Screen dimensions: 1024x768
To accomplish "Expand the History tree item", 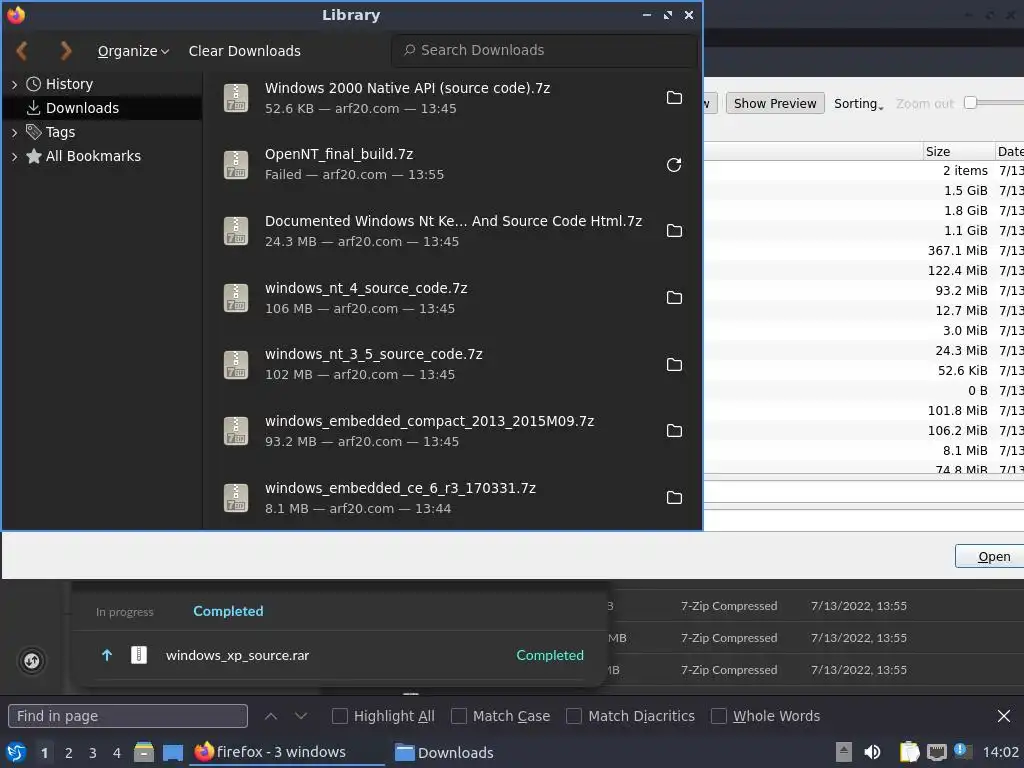I will tap(14, 84).
